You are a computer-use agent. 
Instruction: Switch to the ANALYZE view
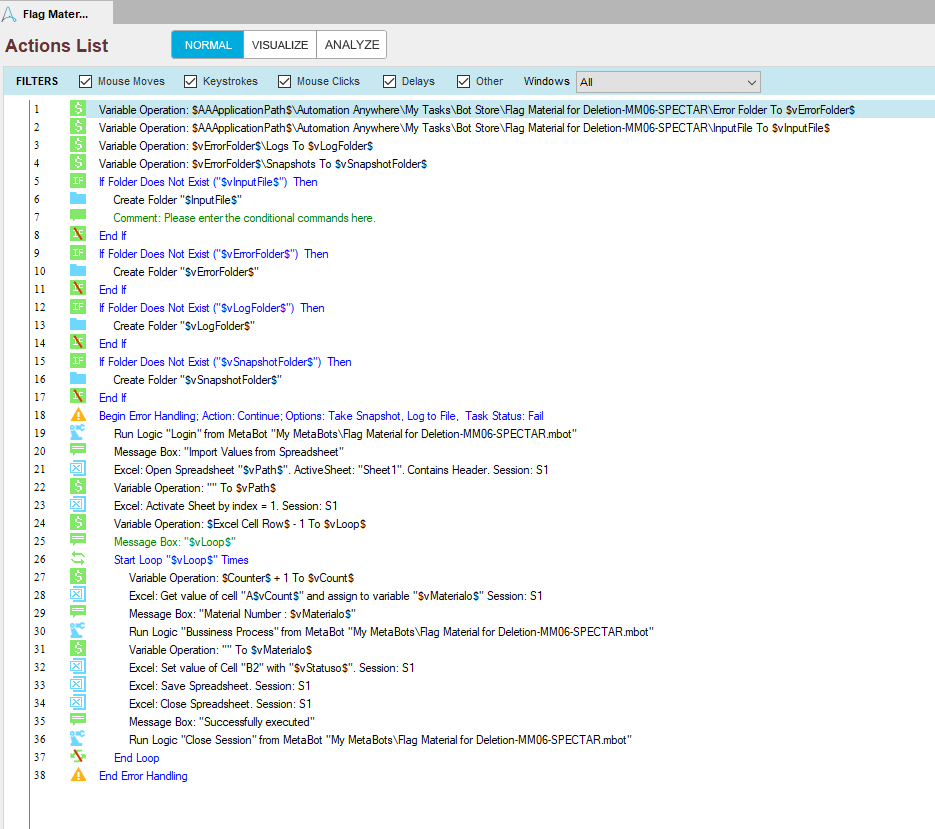(351, 45)
